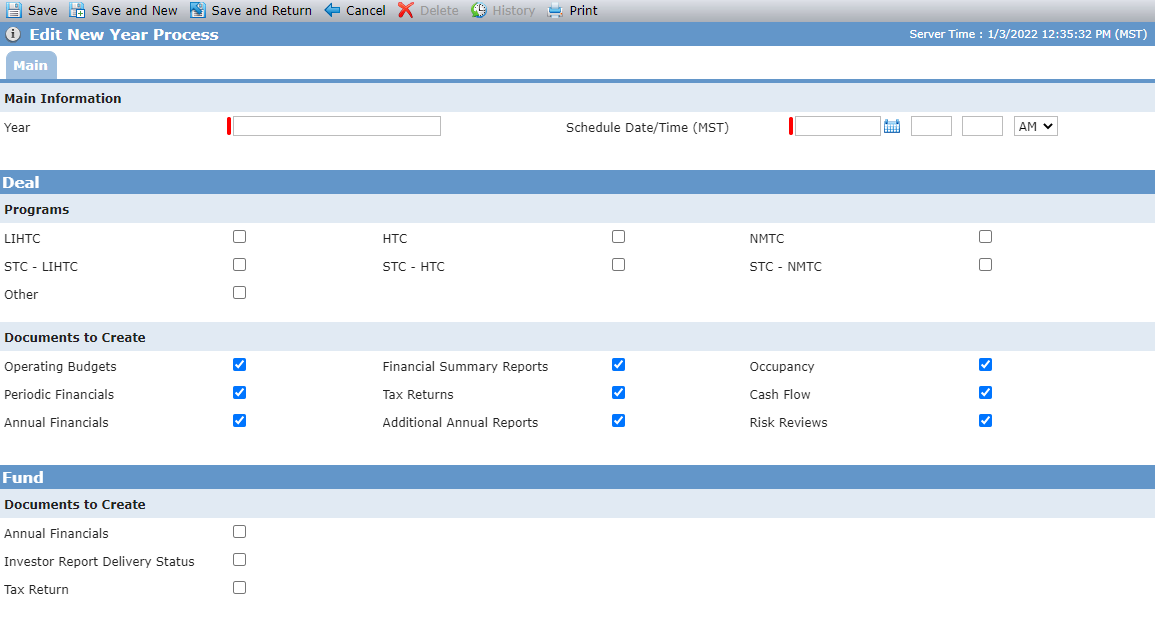Click the Main Information heading

pyautogui.click(x=63, y=98)
